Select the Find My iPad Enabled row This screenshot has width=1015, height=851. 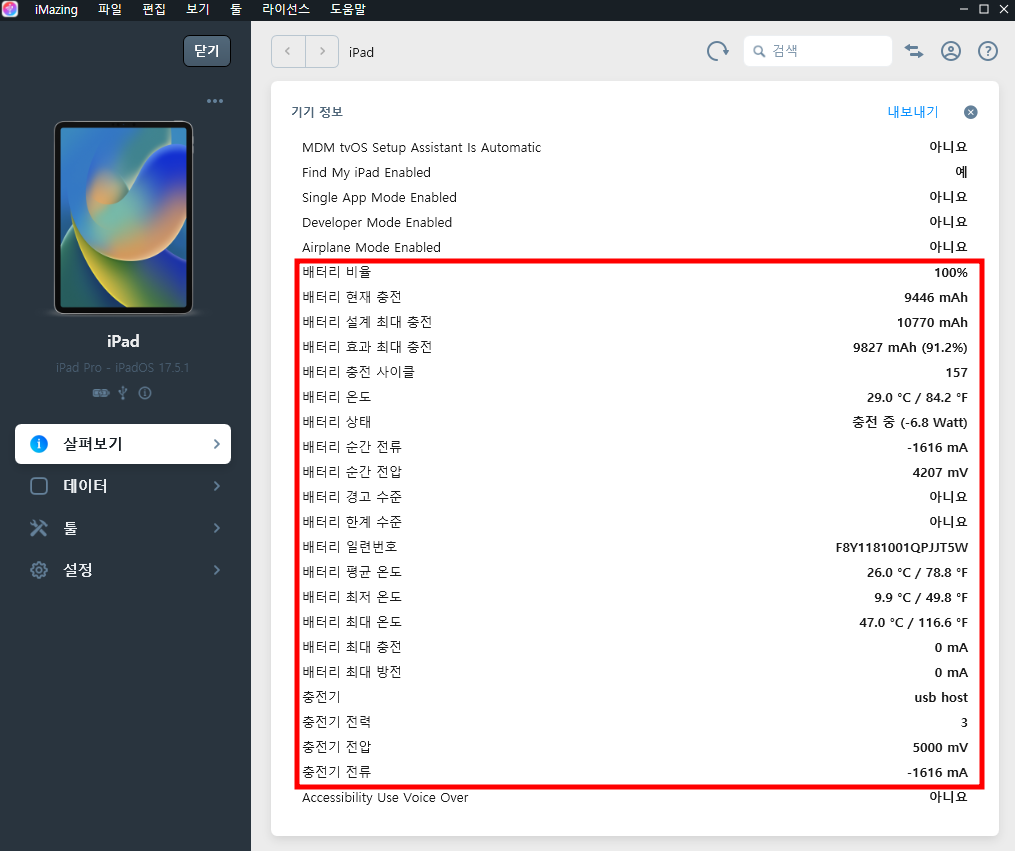click(634, 172)
